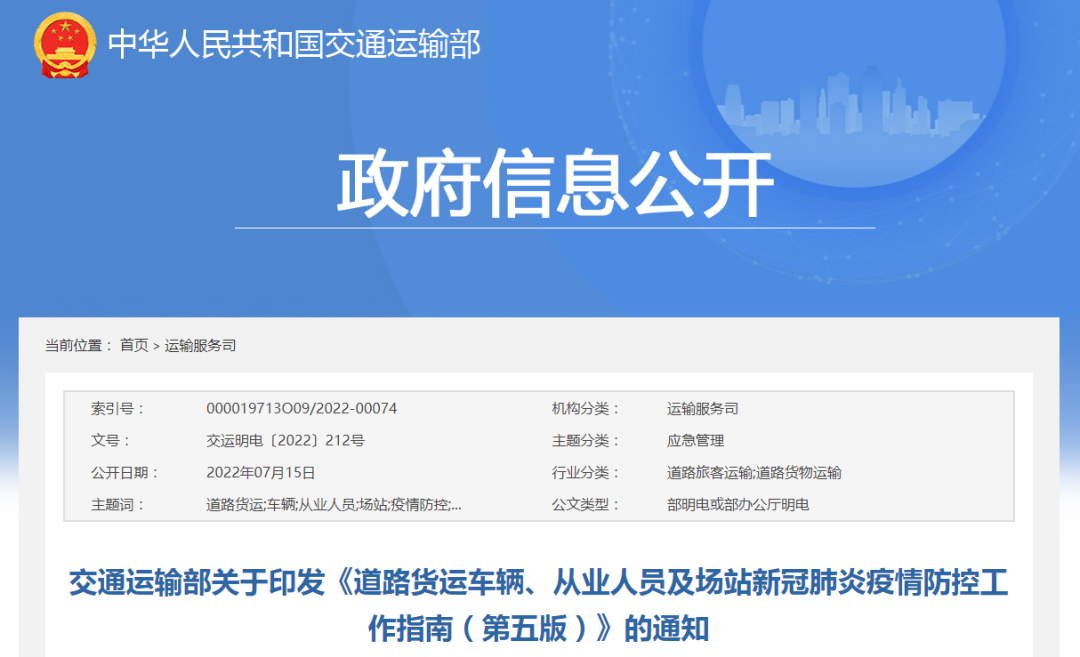Select the 索引号 label
This screenshot has height=657, width=1080.
pos(118,409)
